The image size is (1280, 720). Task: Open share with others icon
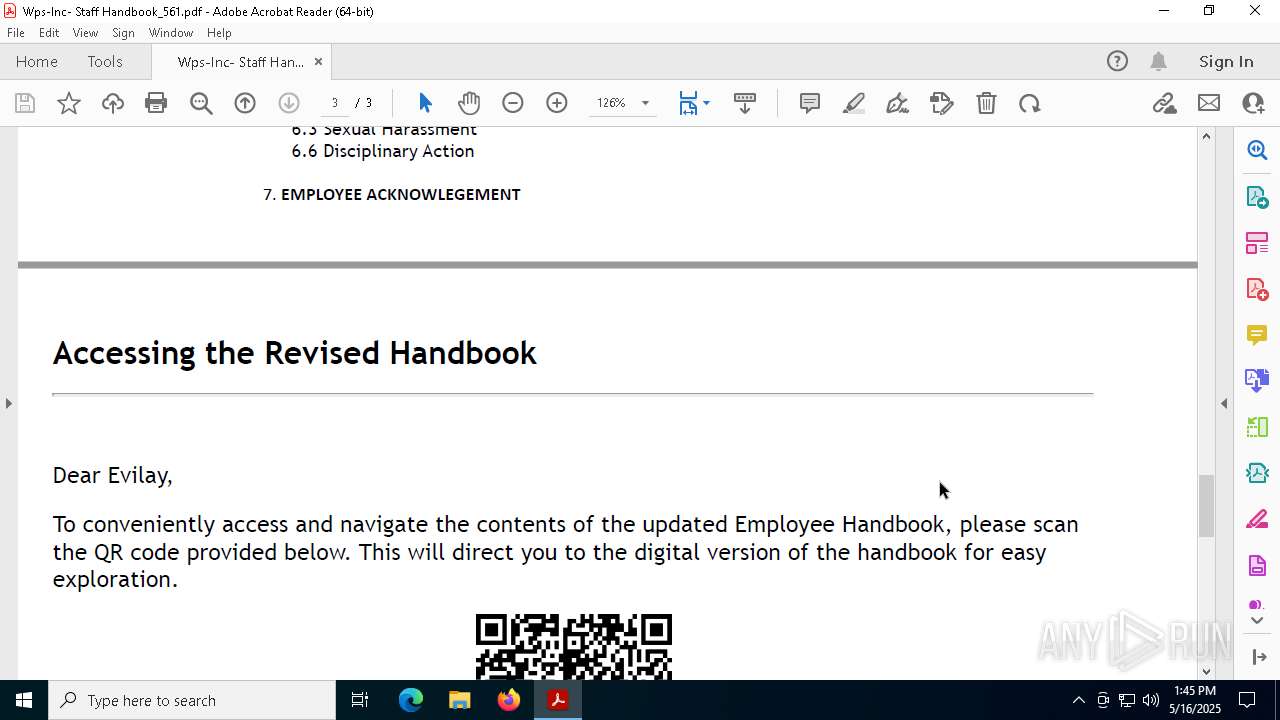click(1253, 103)
